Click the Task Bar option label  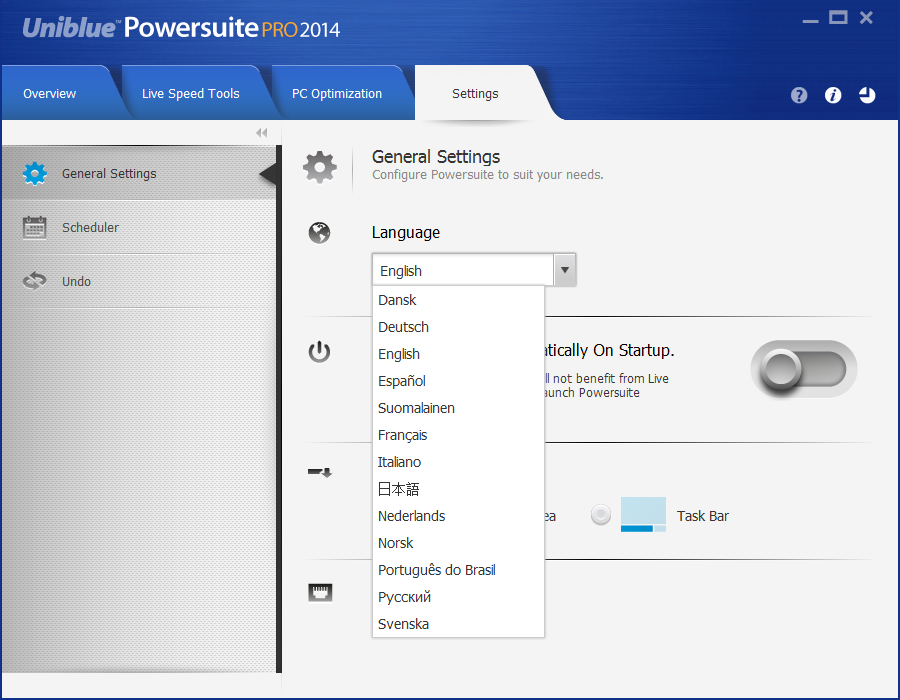click(x=703, y=516)
